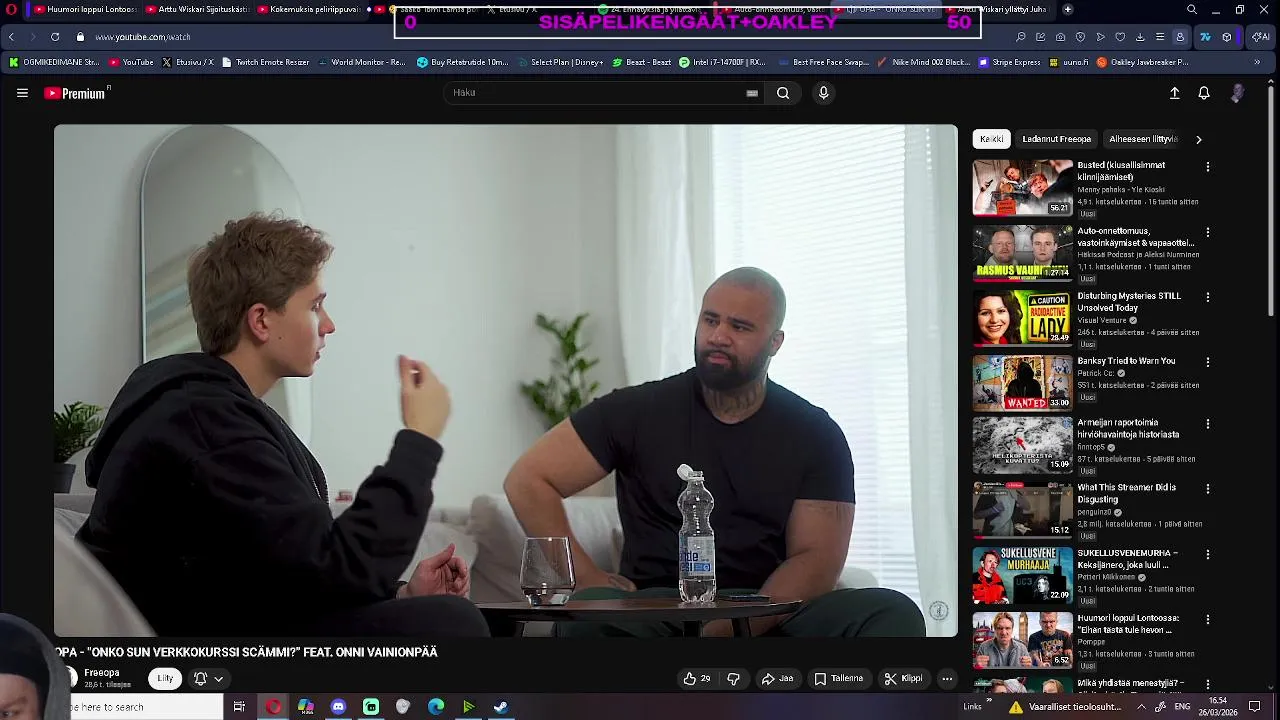Open Discord from the taskbar

338,707
